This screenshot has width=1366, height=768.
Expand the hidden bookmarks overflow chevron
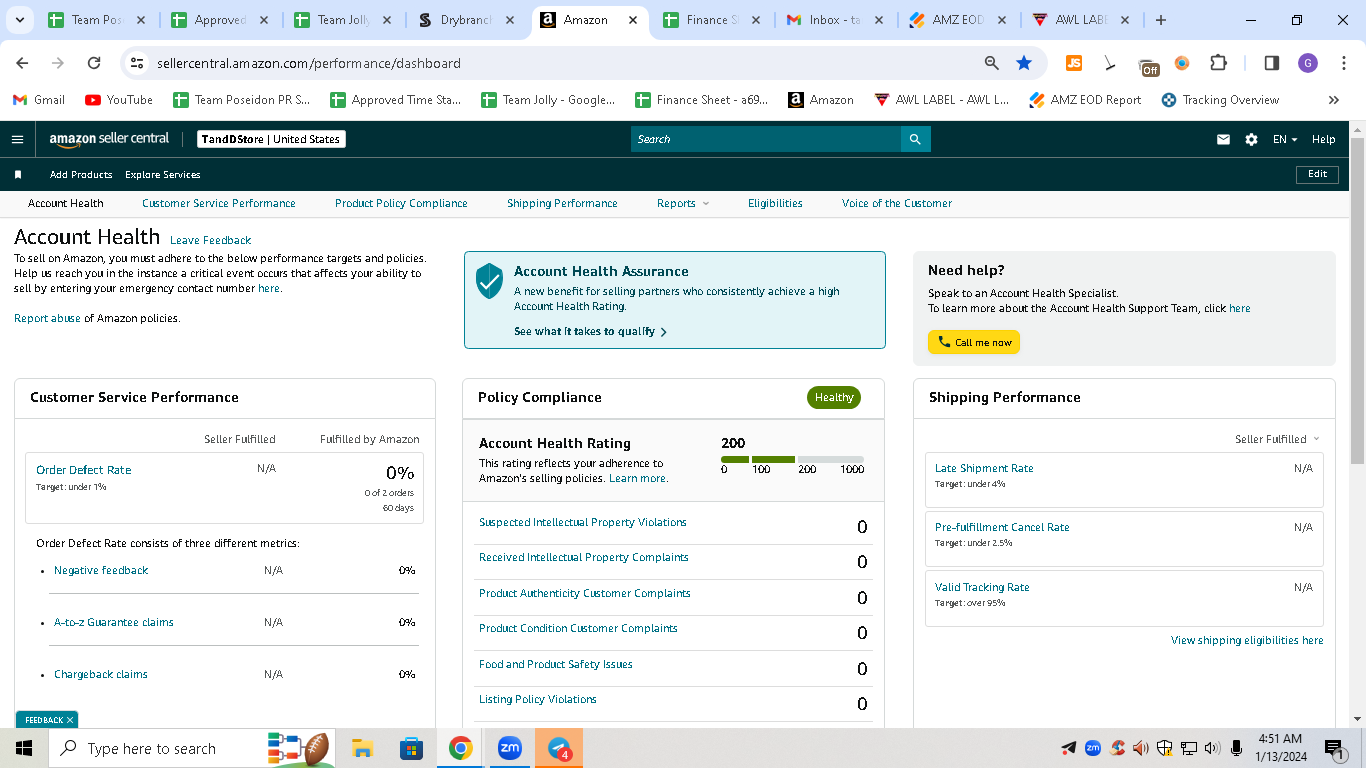coord(1333,100)
